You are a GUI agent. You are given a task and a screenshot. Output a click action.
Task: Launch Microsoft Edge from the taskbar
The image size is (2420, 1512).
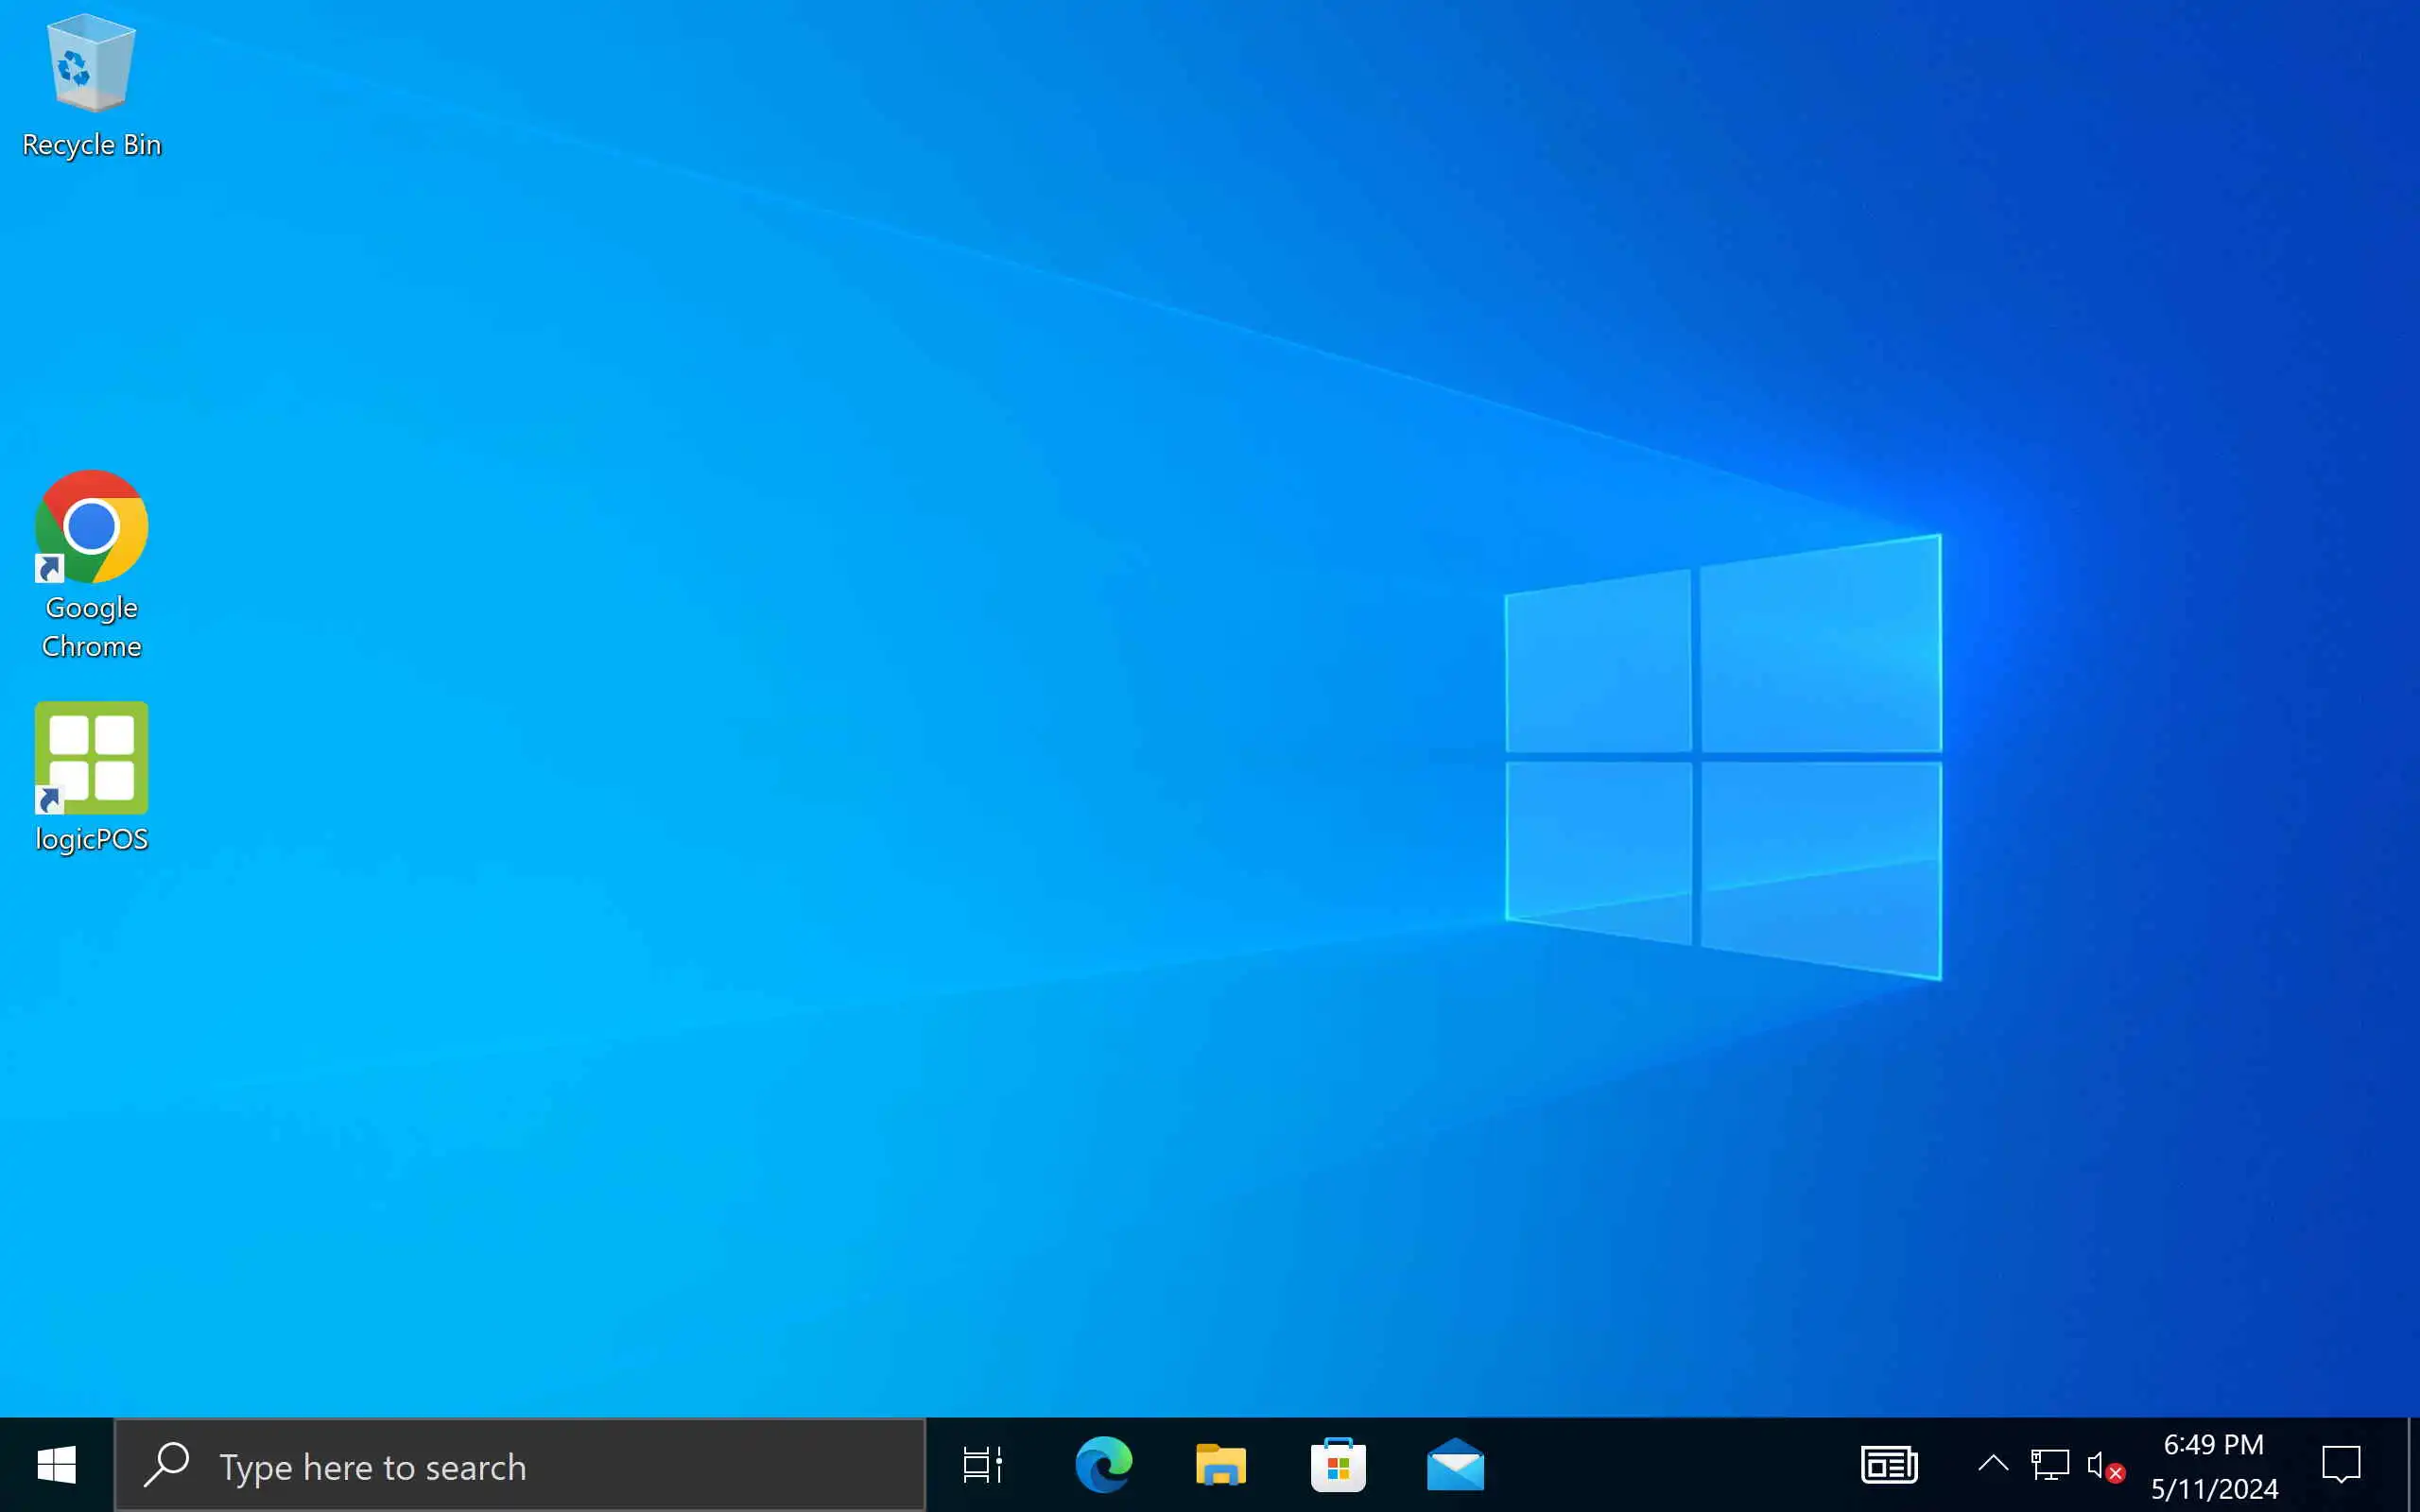1103,1466
